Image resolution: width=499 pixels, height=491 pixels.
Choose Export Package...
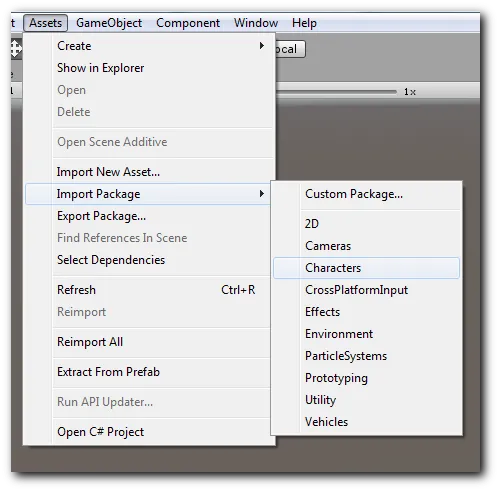(148, 216)
